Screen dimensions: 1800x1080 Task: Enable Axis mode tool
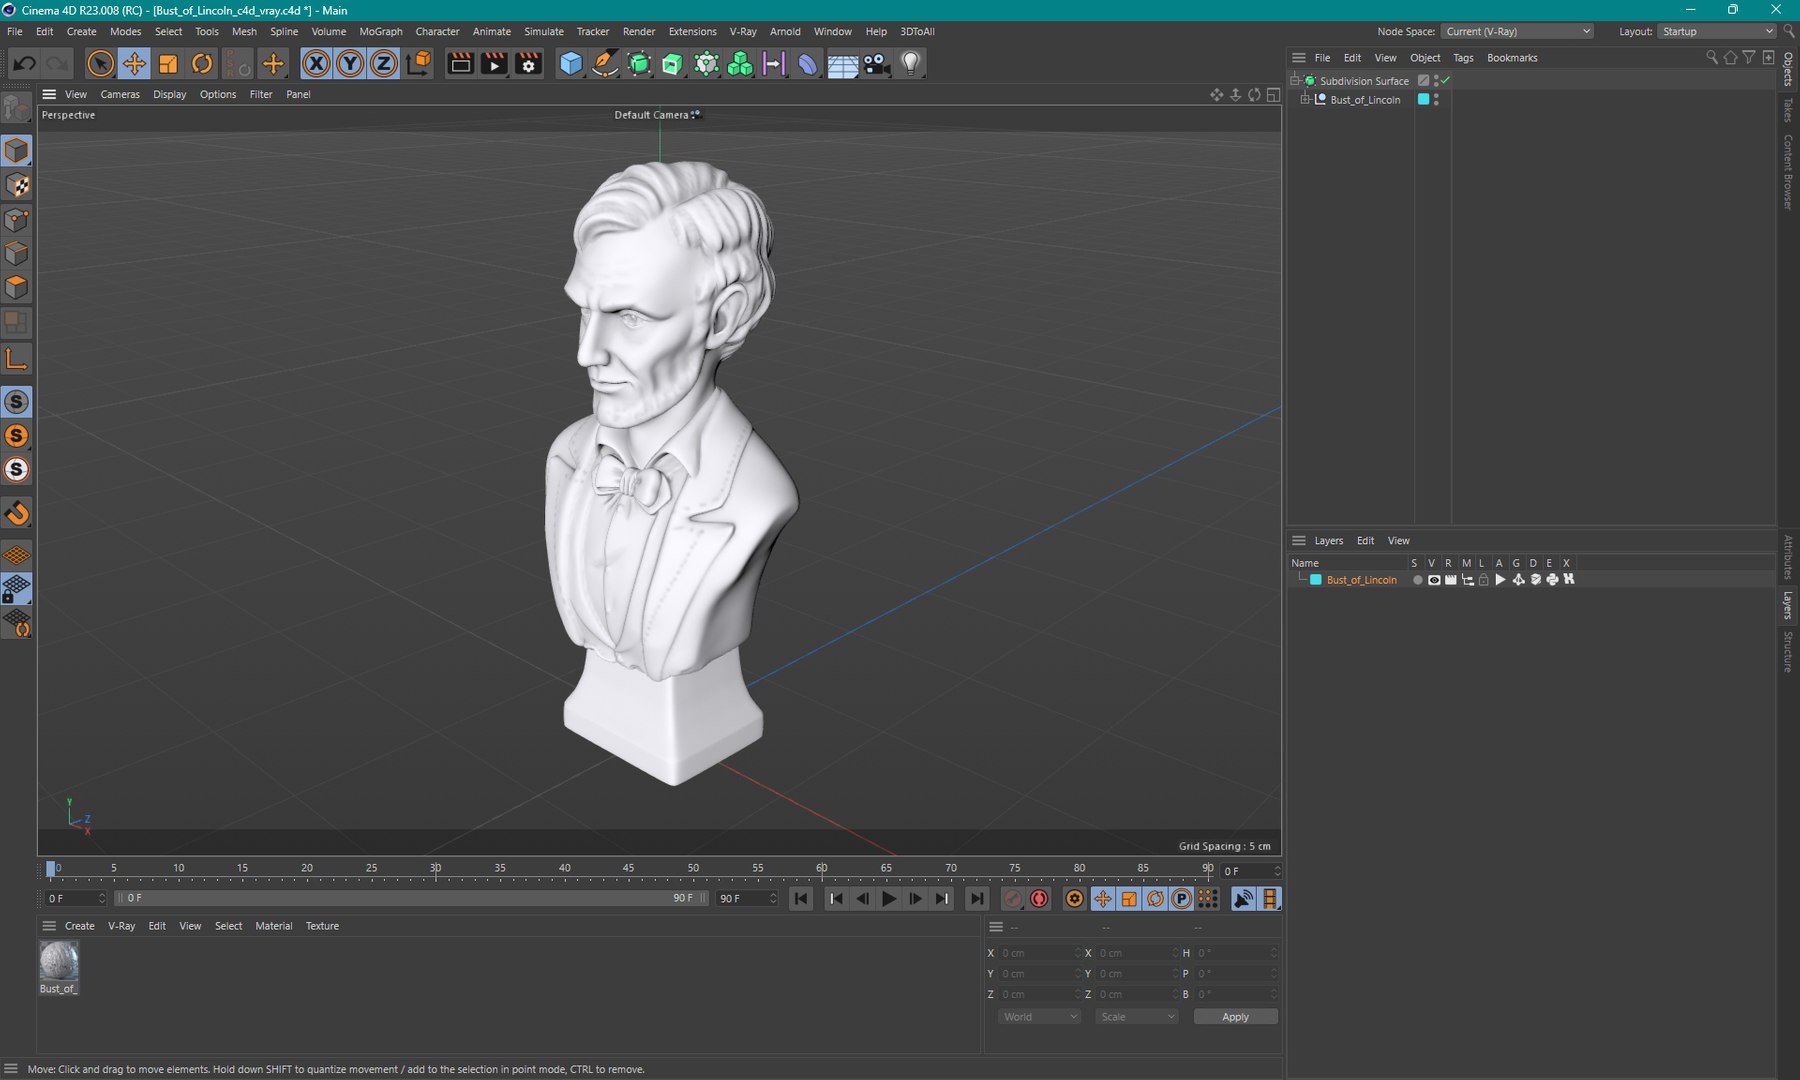pos(17,358)
